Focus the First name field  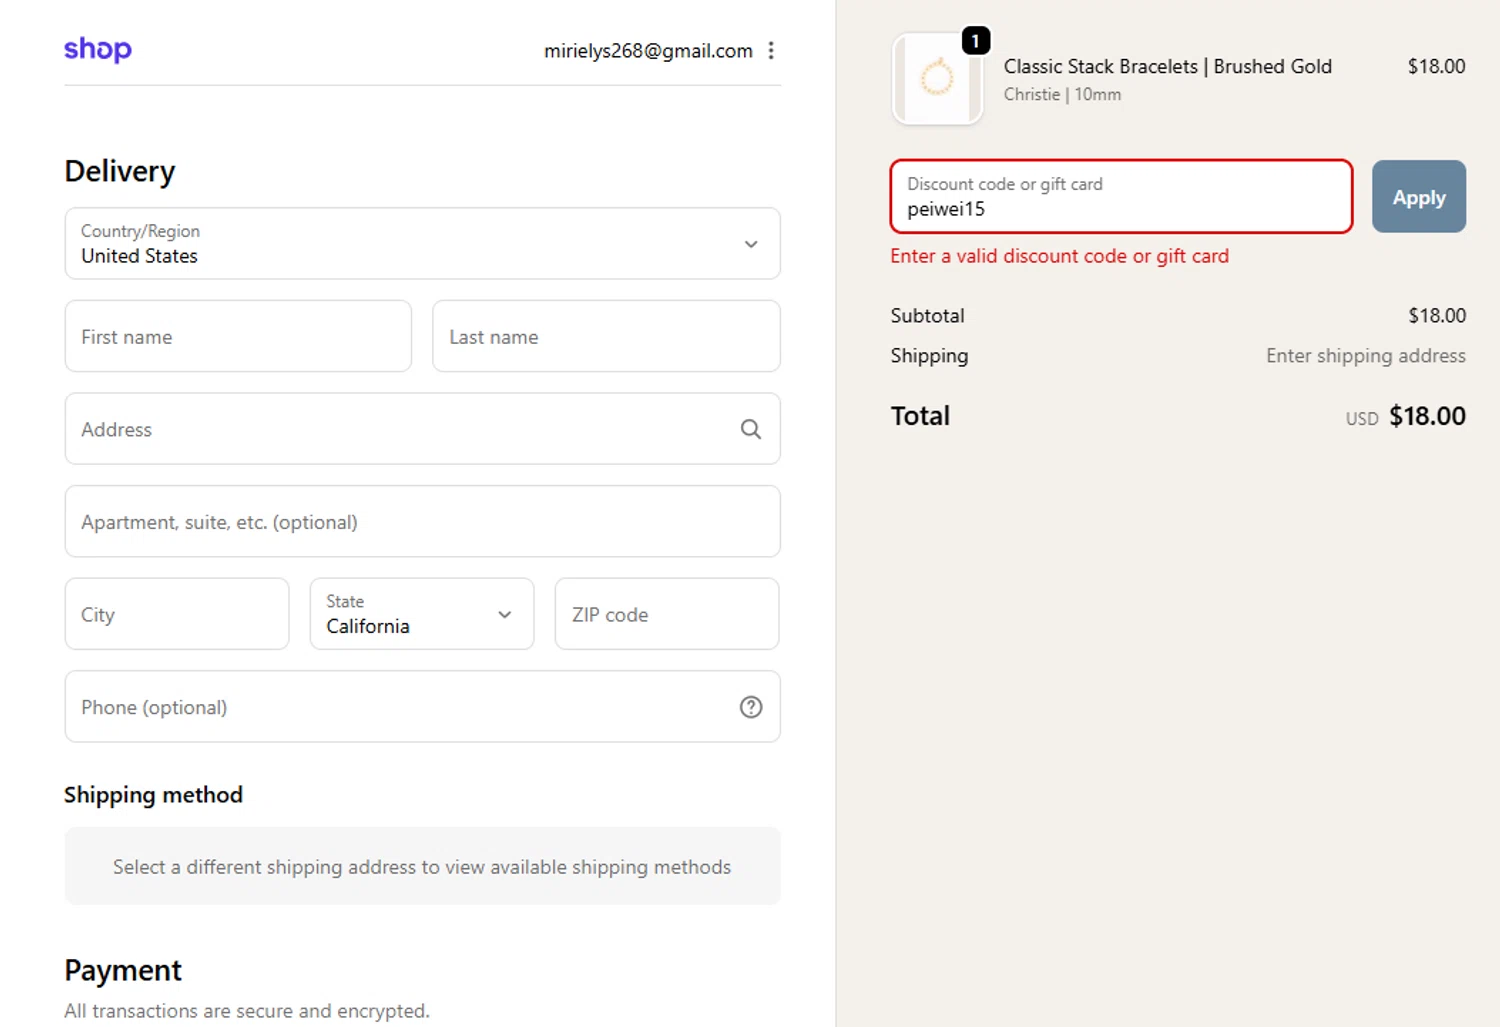pyautogui.click(x=238, y=336)
